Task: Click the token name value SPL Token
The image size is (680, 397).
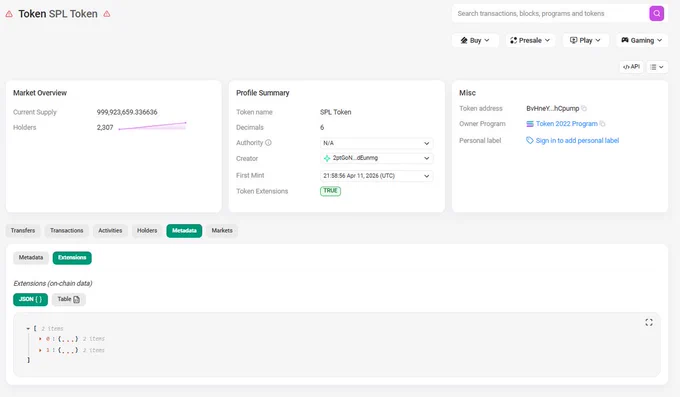Action: click(x=336, y=112)
